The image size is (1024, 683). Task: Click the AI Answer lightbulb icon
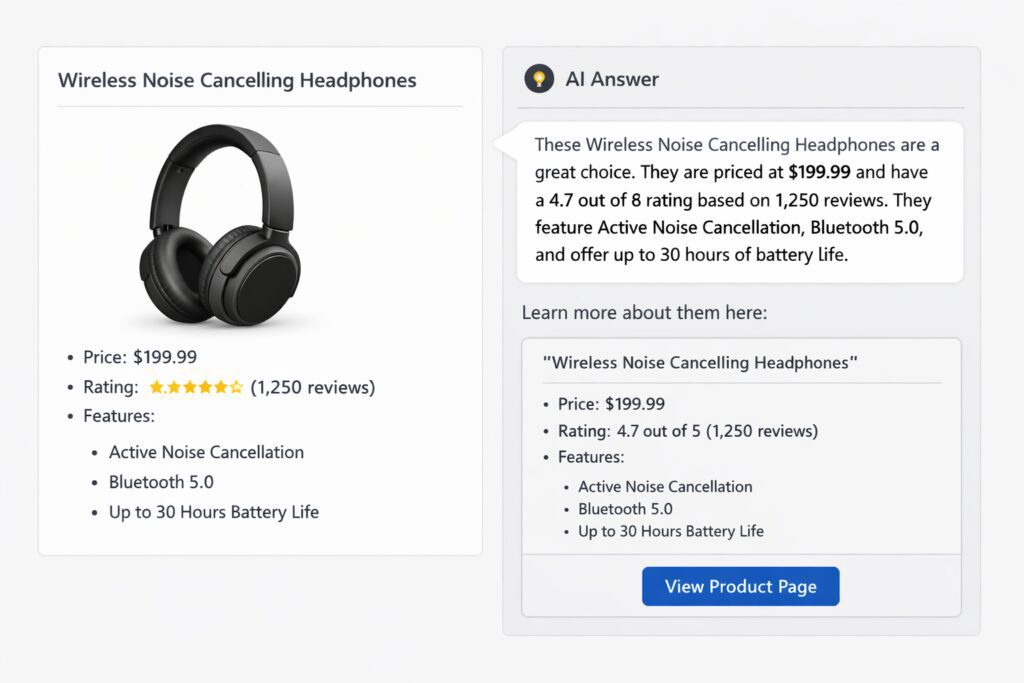pos(539,78)
